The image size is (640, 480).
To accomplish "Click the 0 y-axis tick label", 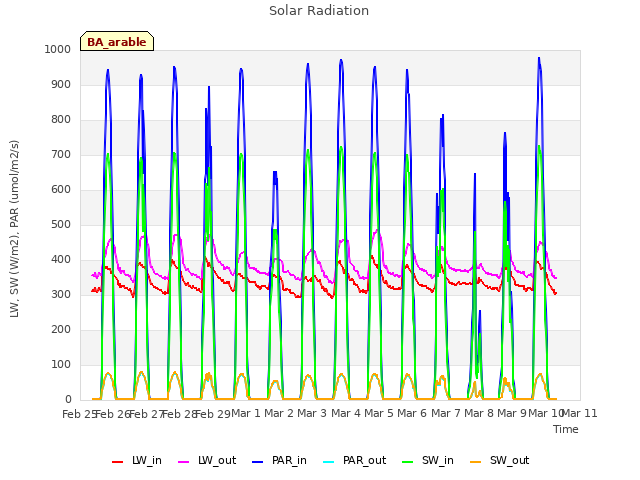I will tap(68, 400).
